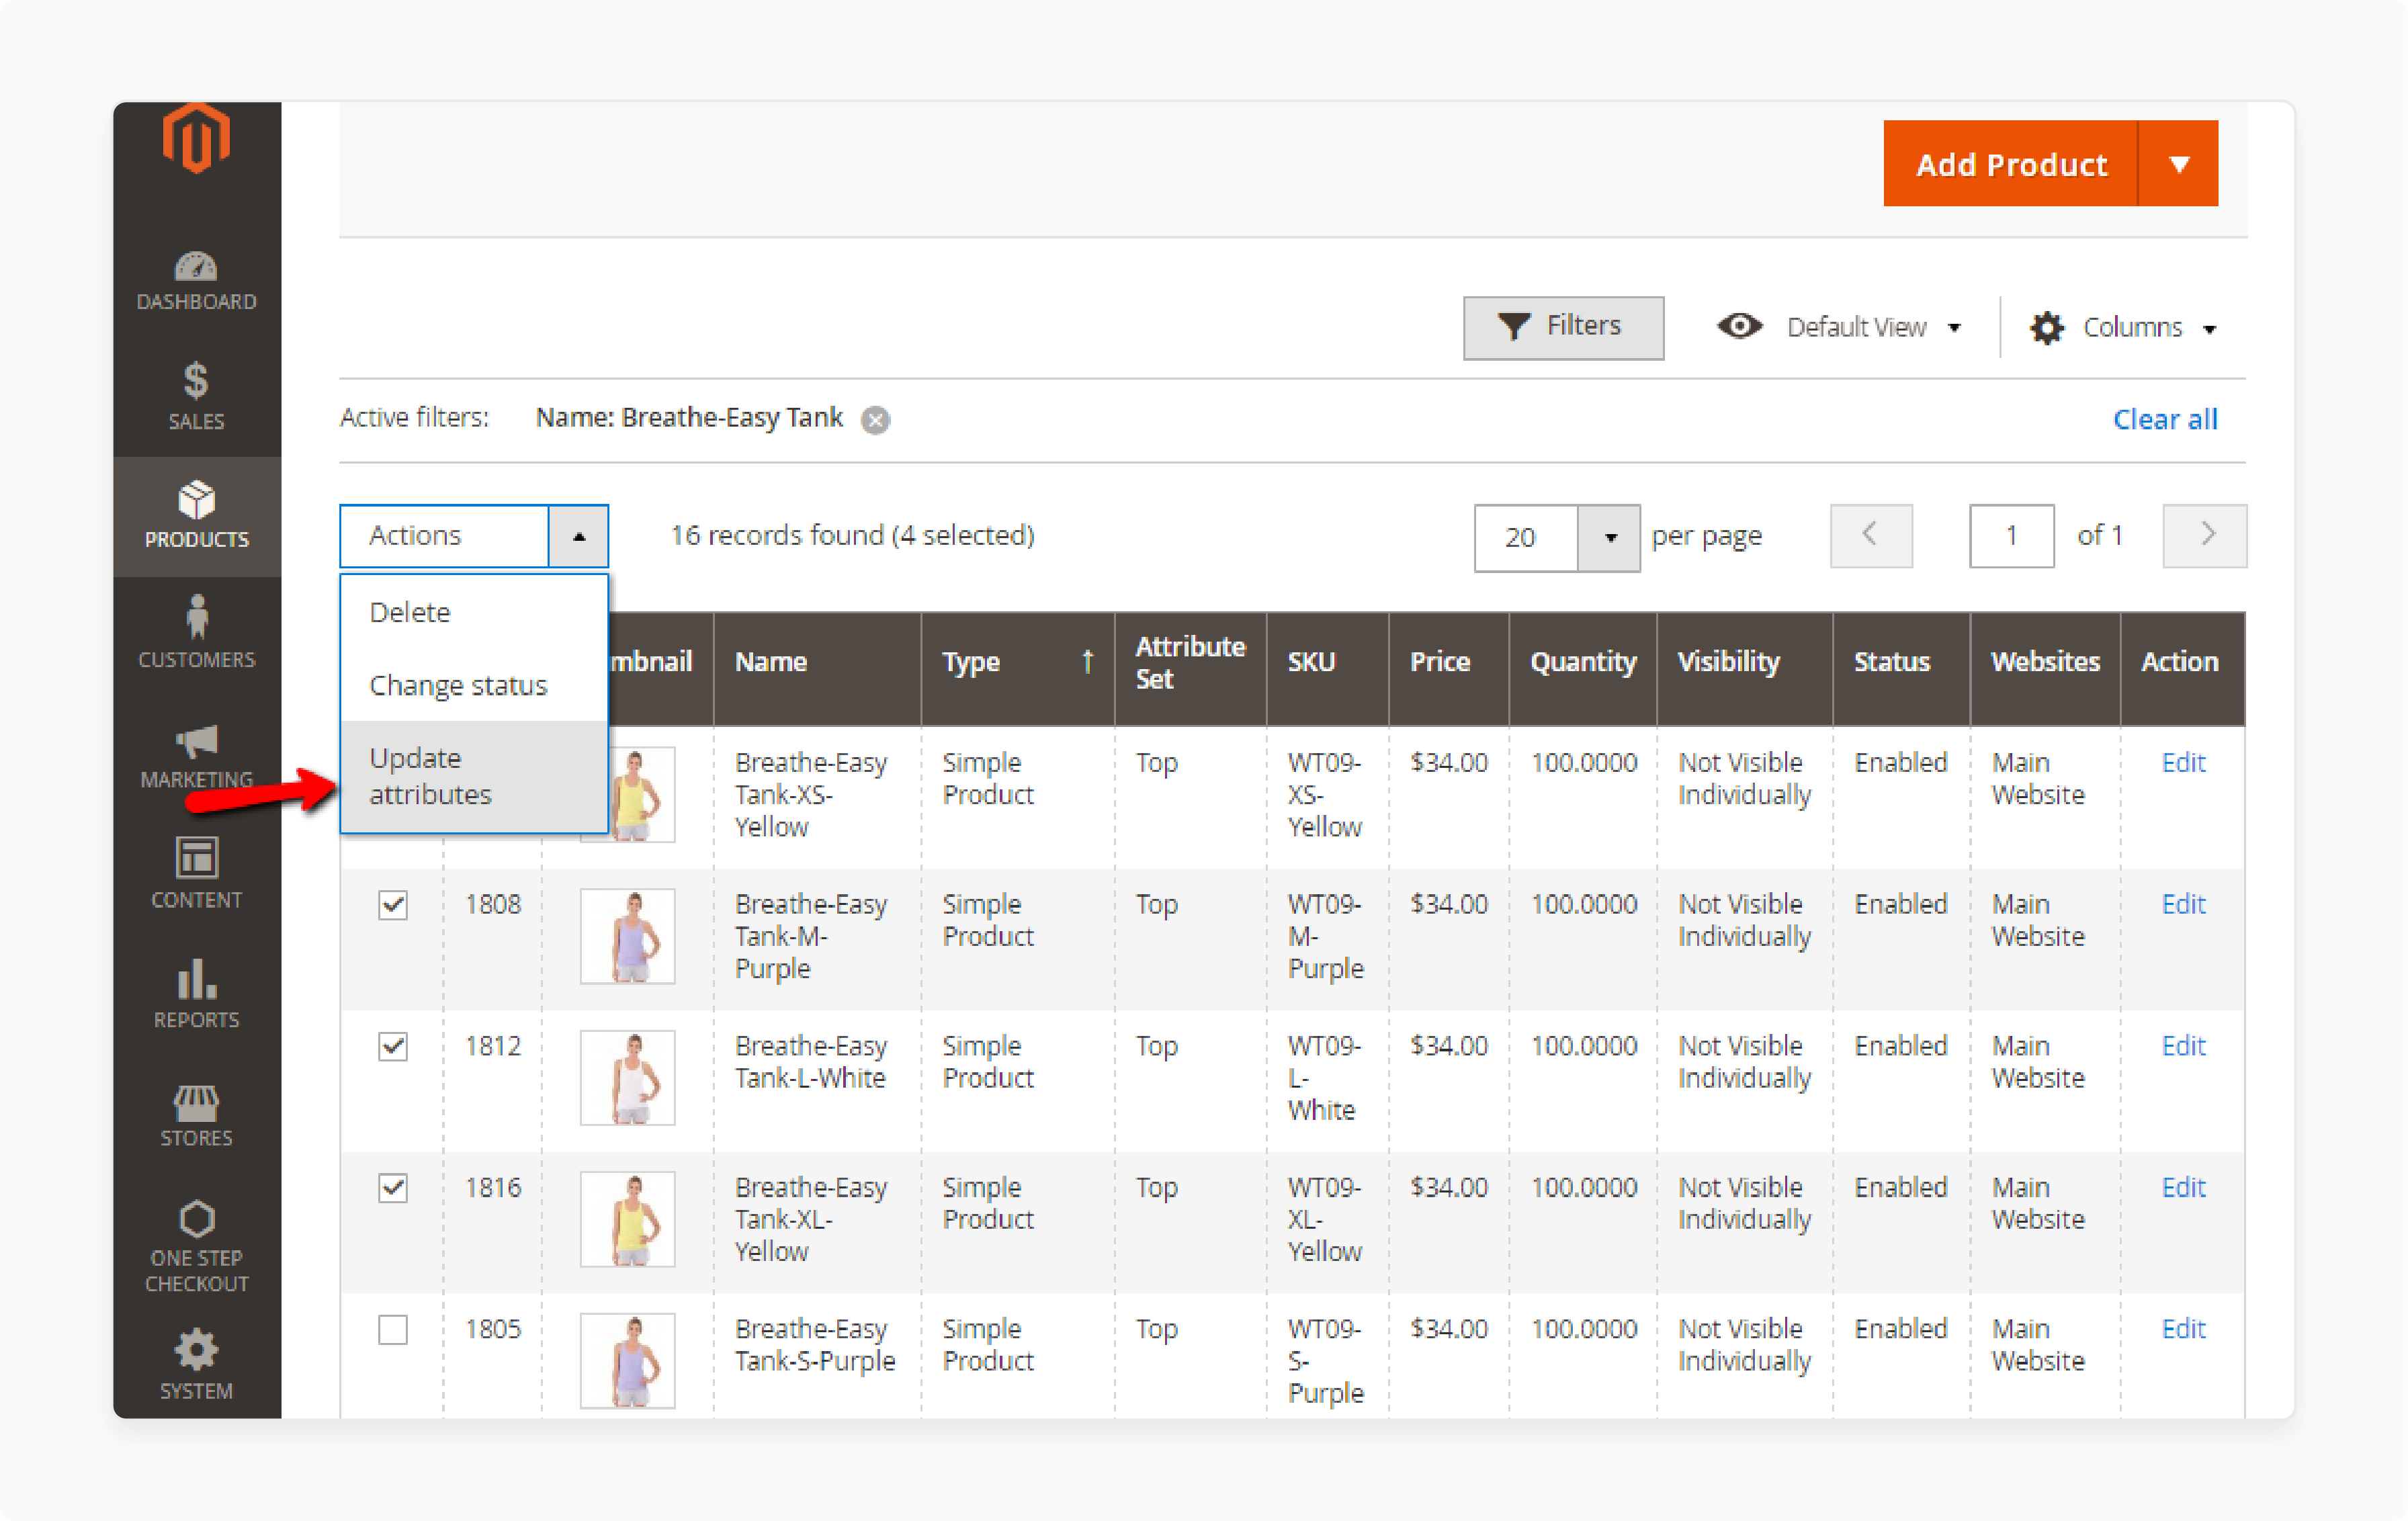2408x1521 pixels.
Task: Edit Breathe-Easy Tank-S-Purple product
Action: tap(2183, 1330)
